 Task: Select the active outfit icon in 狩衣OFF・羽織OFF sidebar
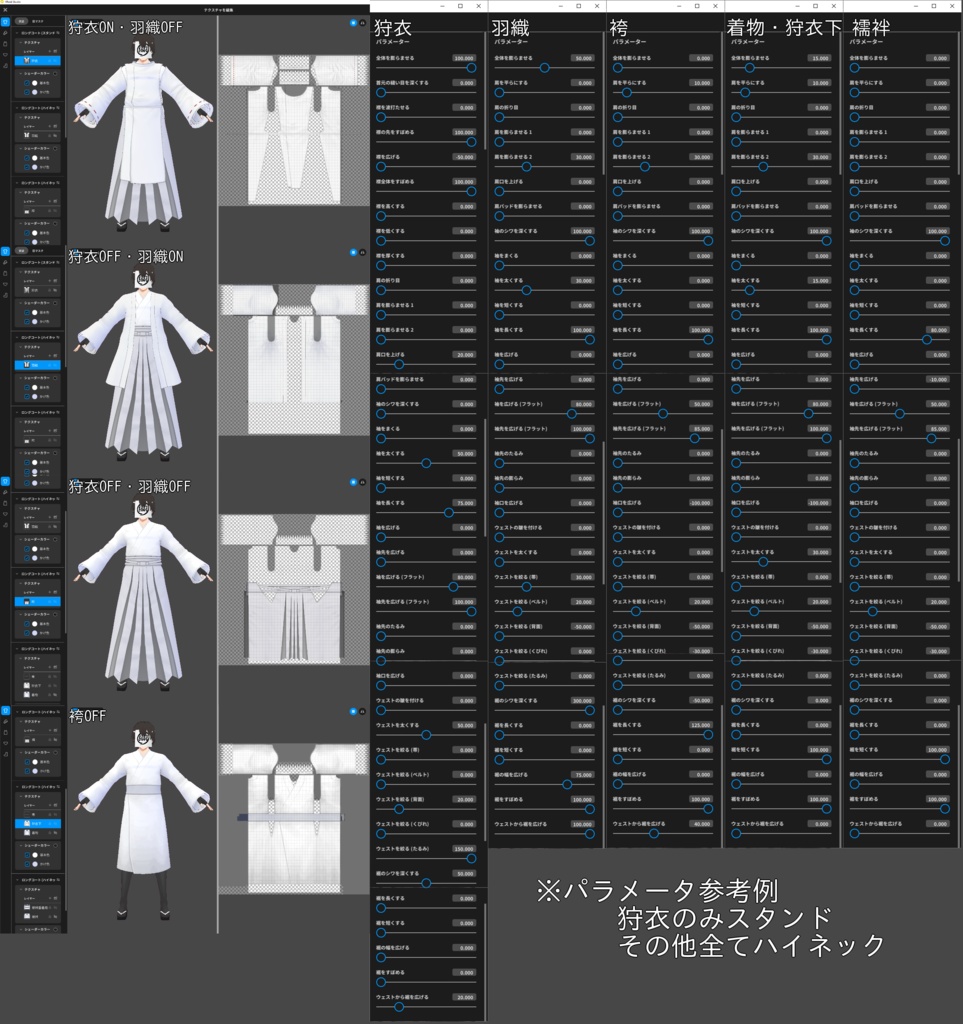[x=5, y=481]
